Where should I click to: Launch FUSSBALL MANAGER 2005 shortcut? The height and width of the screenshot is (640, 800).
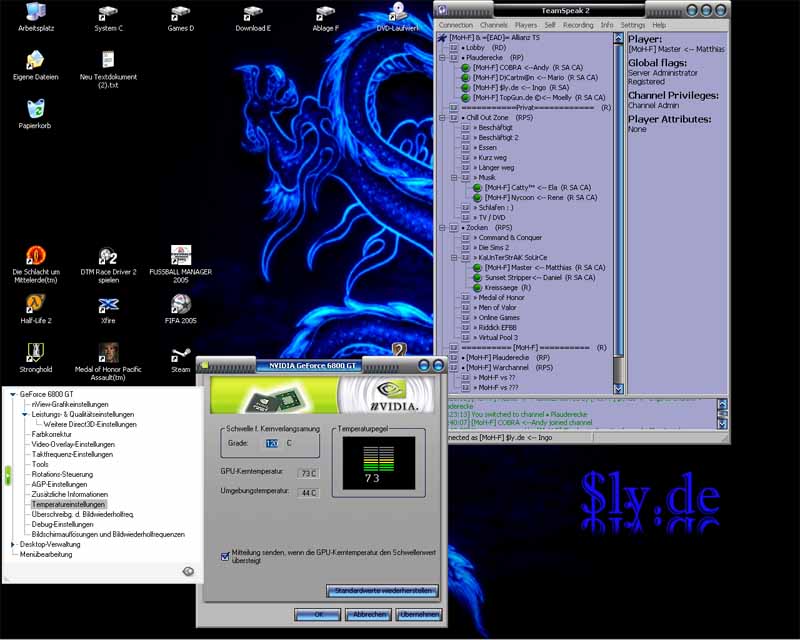pyautogui.click(x=181, y=264)
